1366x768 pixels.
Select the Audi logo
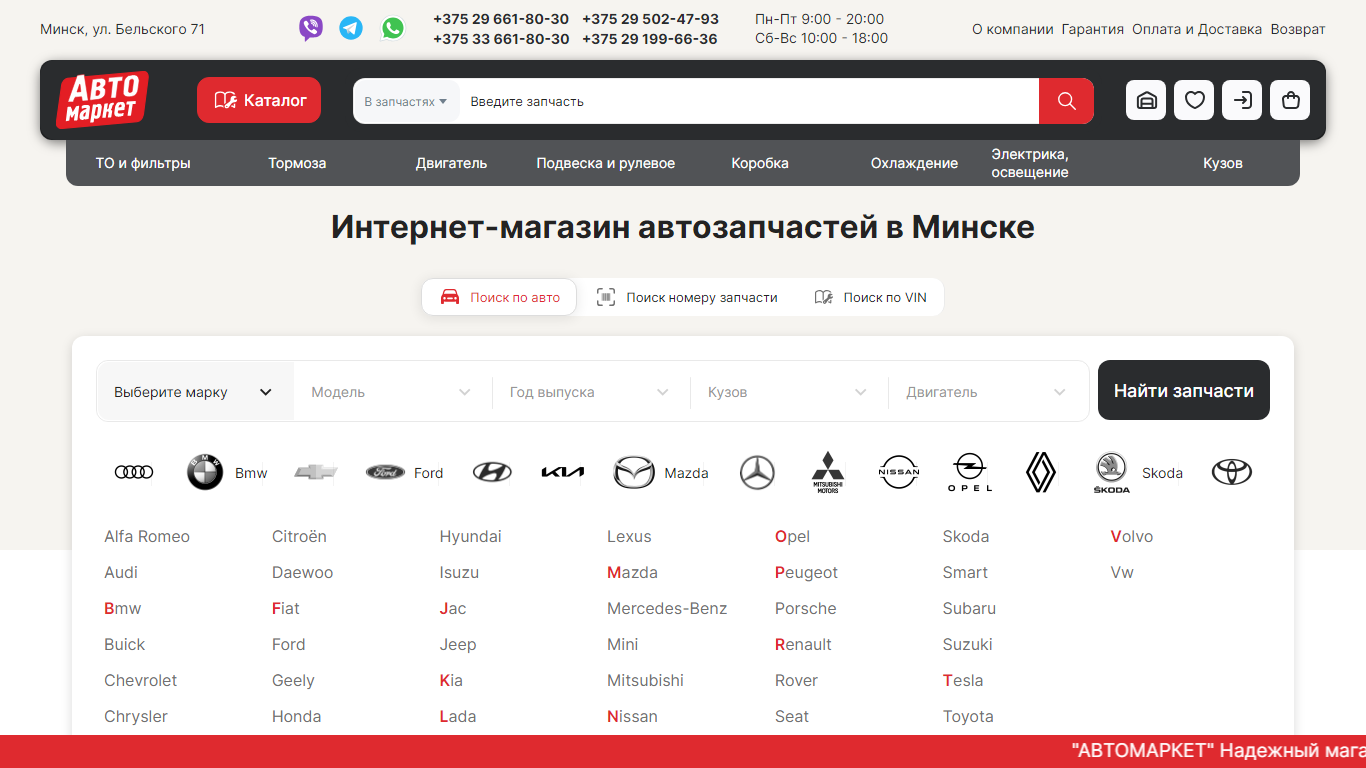(134, 472)
